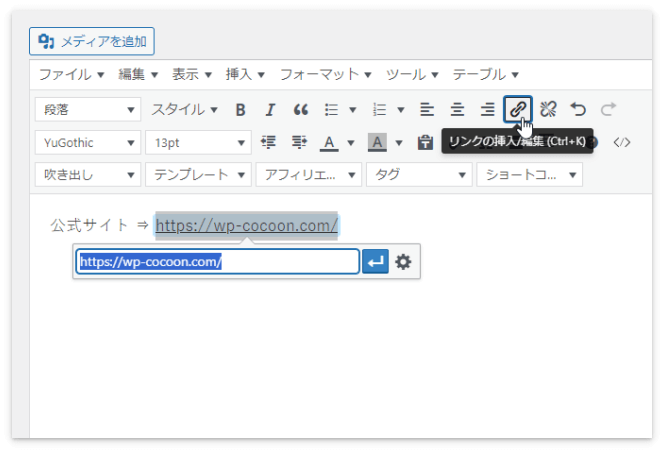Open the スタイル dropdown
This screenshot has height=451, width=664.
pyautogui.click(x=184, y=110)
